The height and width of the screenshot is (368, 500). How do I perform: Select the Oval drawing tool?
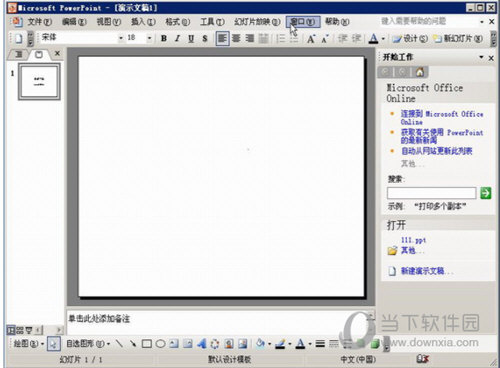click(x=160, y=344)
